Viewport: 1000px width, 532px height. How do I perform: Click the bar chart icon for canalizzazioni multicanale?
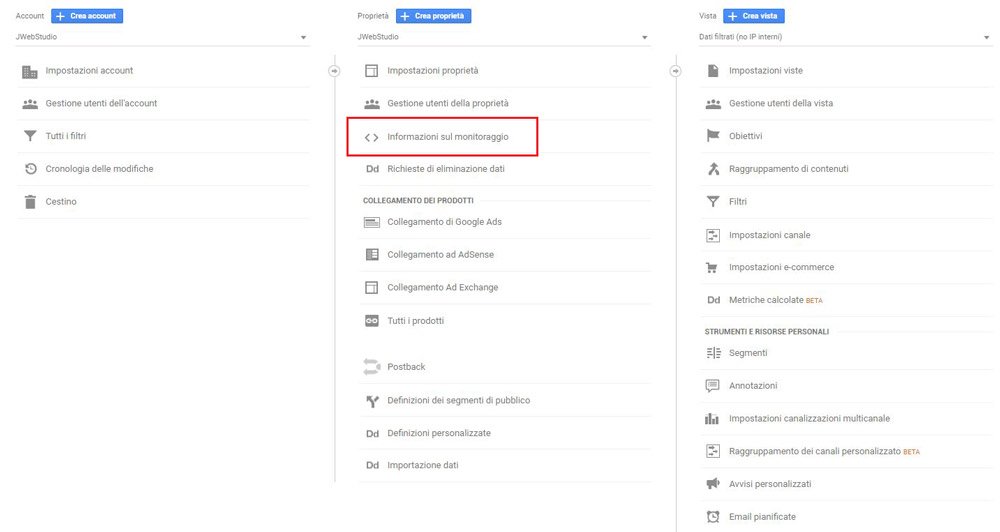tap(712, 418)
